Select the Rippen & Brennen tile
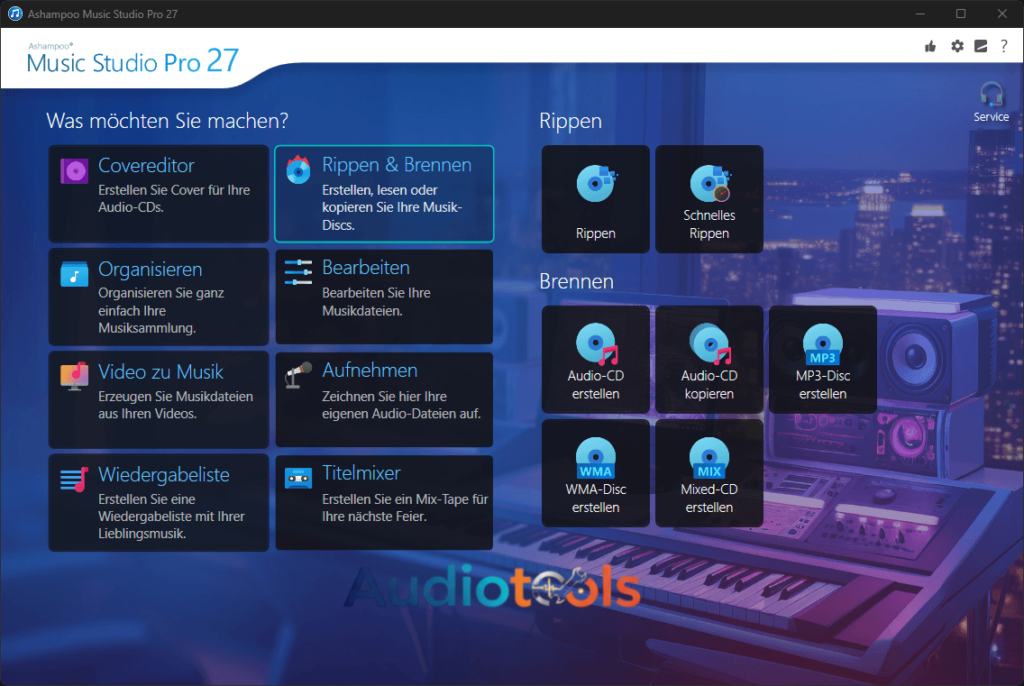Screen dimensions: 1024x686 tap(384, 193)
